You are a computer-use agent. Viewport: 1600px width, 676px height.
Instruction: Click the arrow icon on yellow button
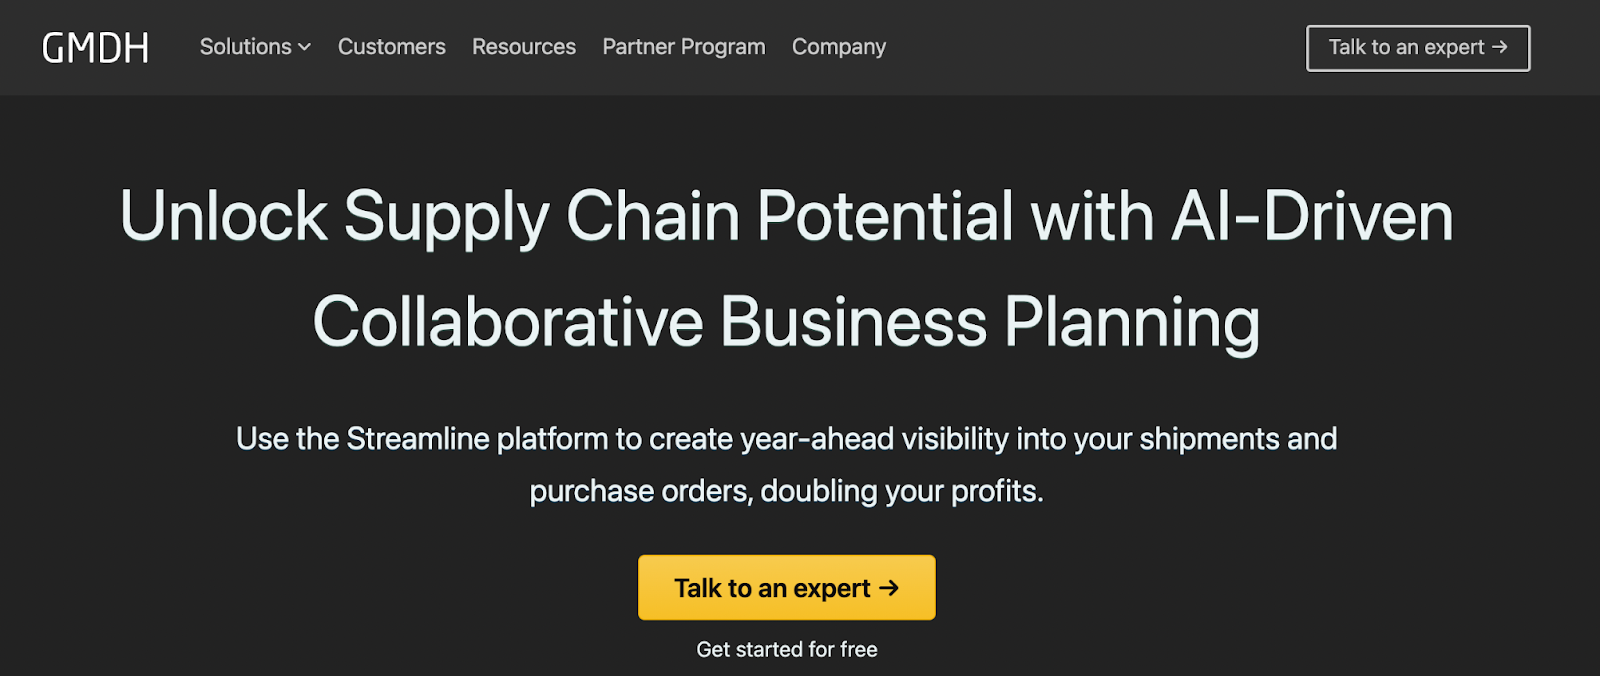pyautogui.click(x=889, y=588)
